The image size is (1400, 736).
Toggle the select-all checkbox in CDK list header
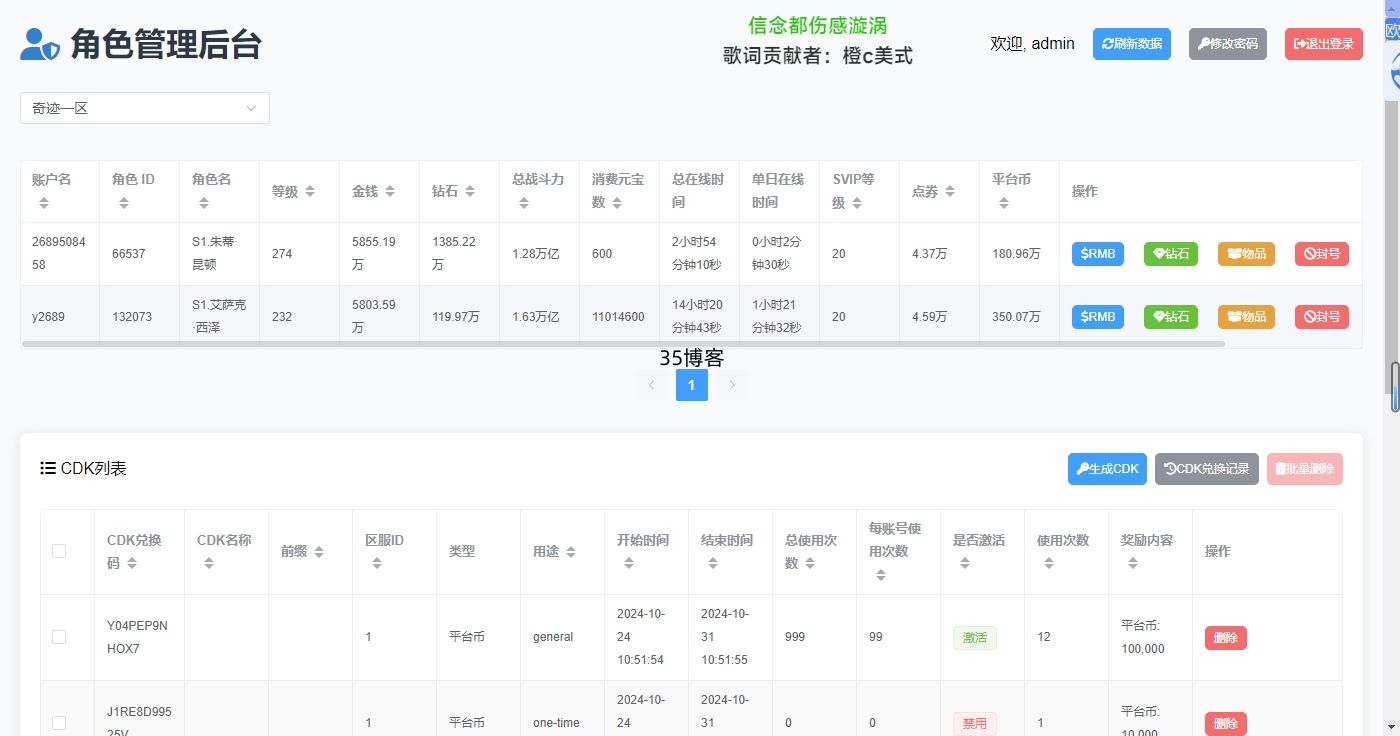click(x=58, y=550)
